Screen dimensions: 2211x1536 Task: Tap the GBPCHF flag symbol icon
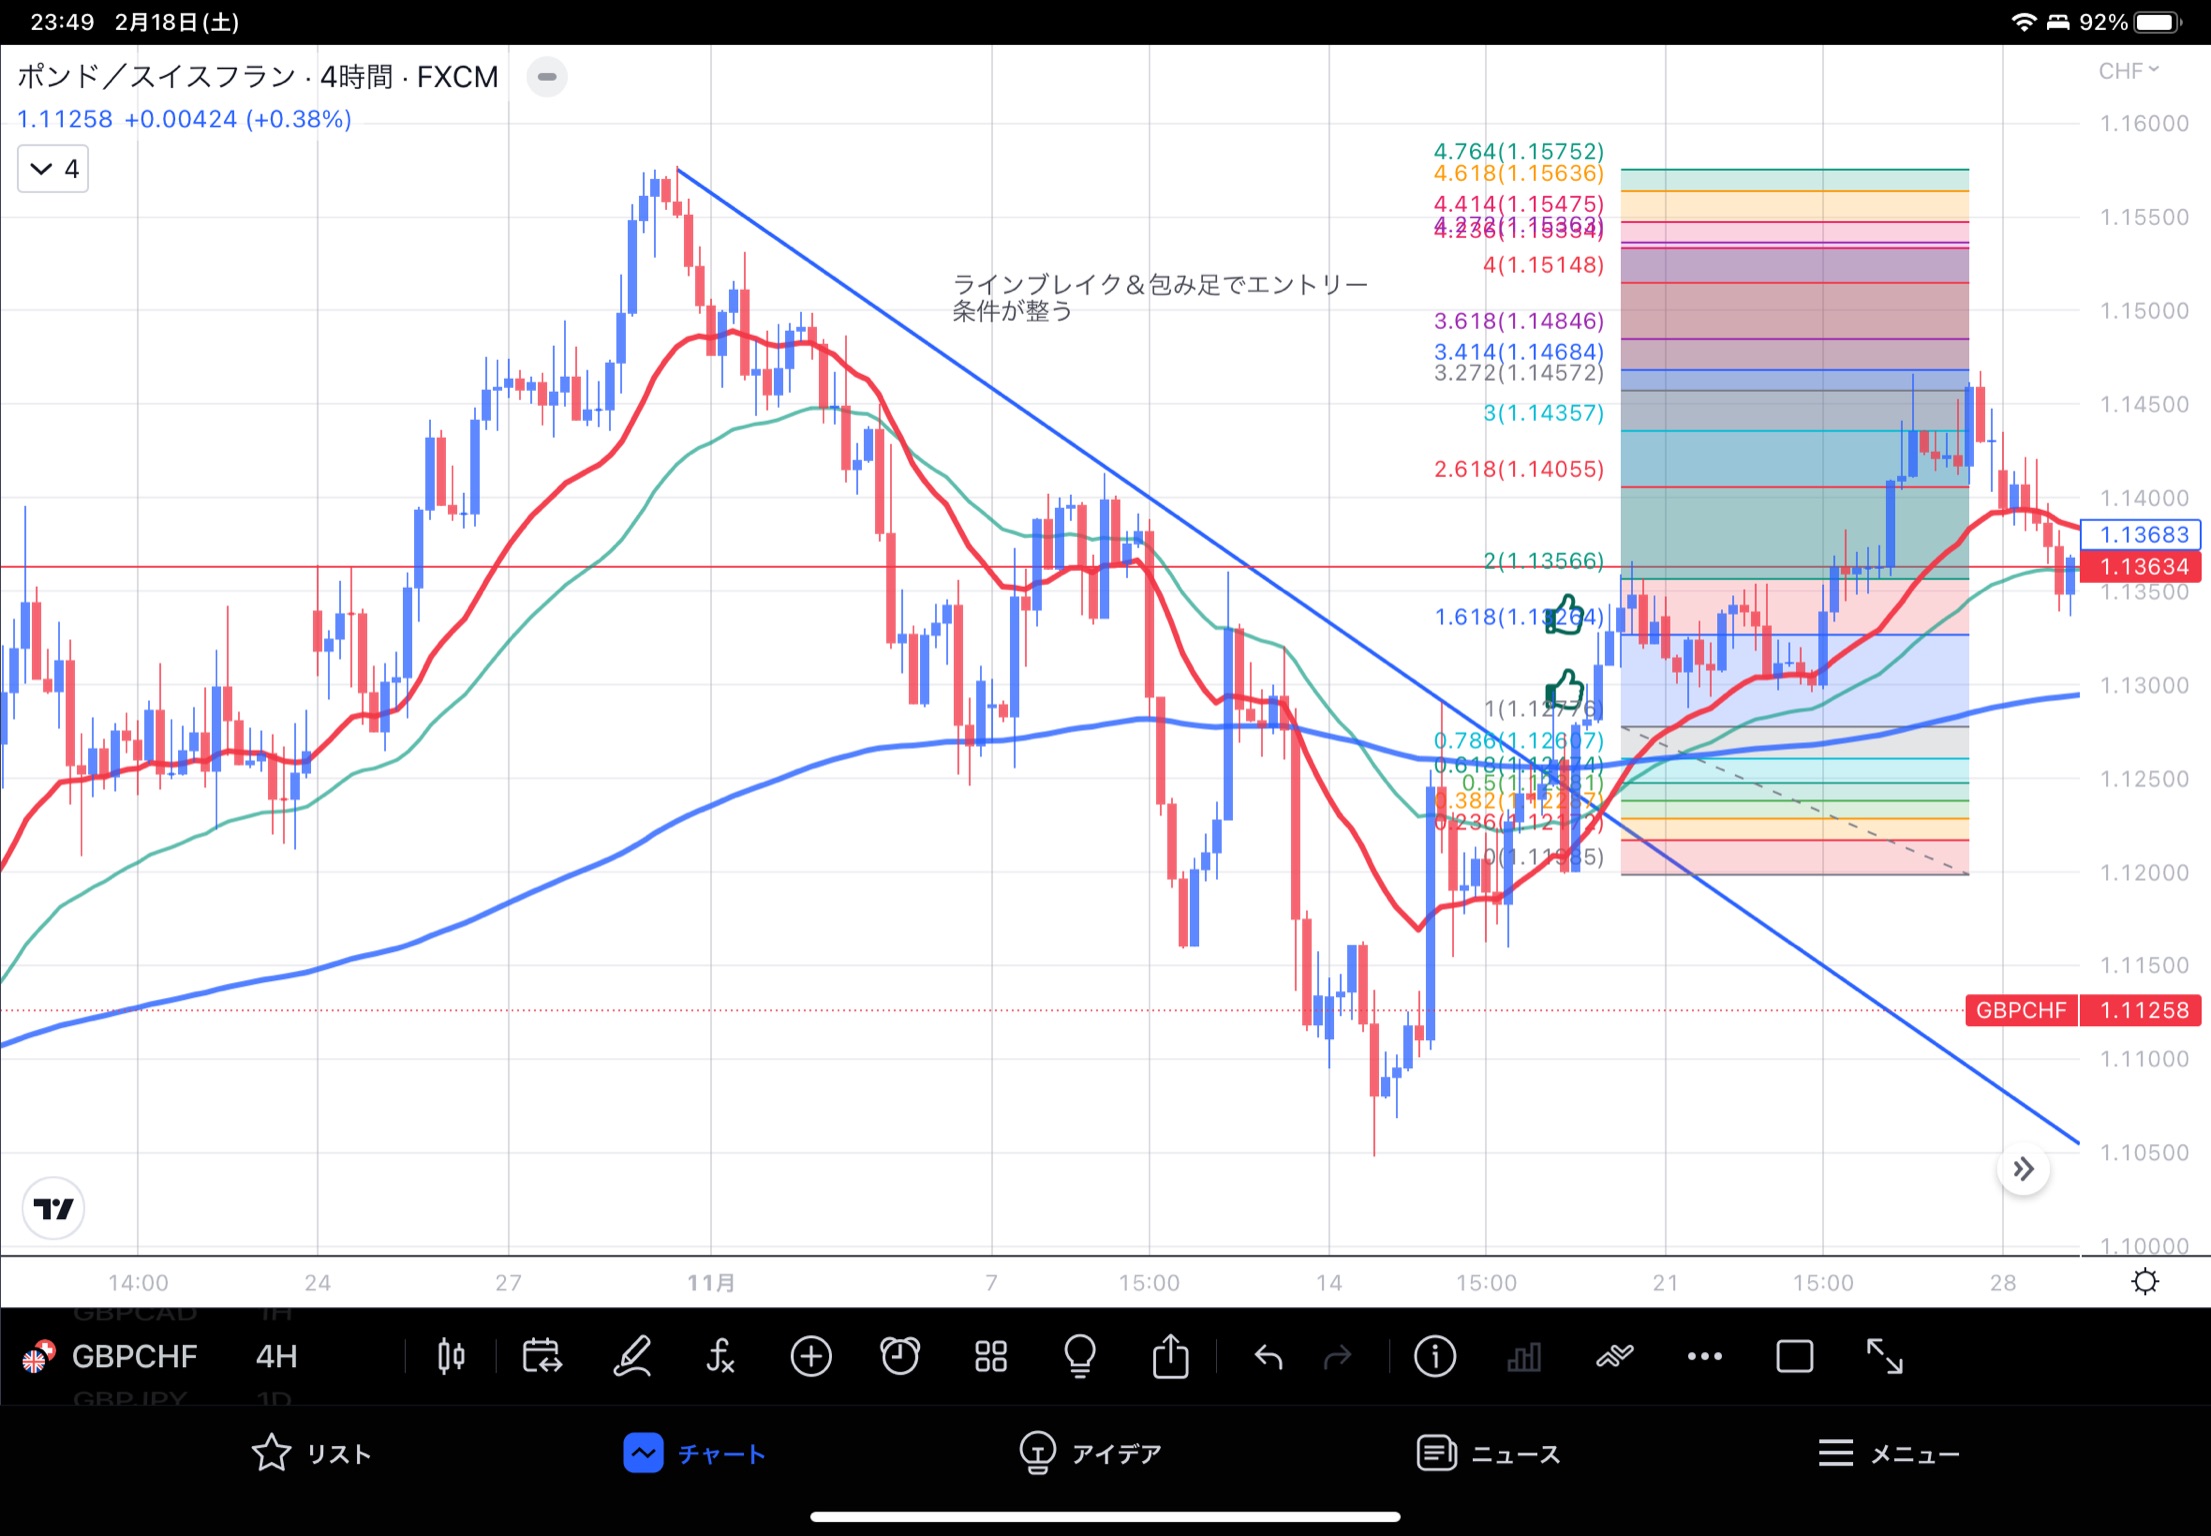pyautogui.click(x=38, y=1357)
